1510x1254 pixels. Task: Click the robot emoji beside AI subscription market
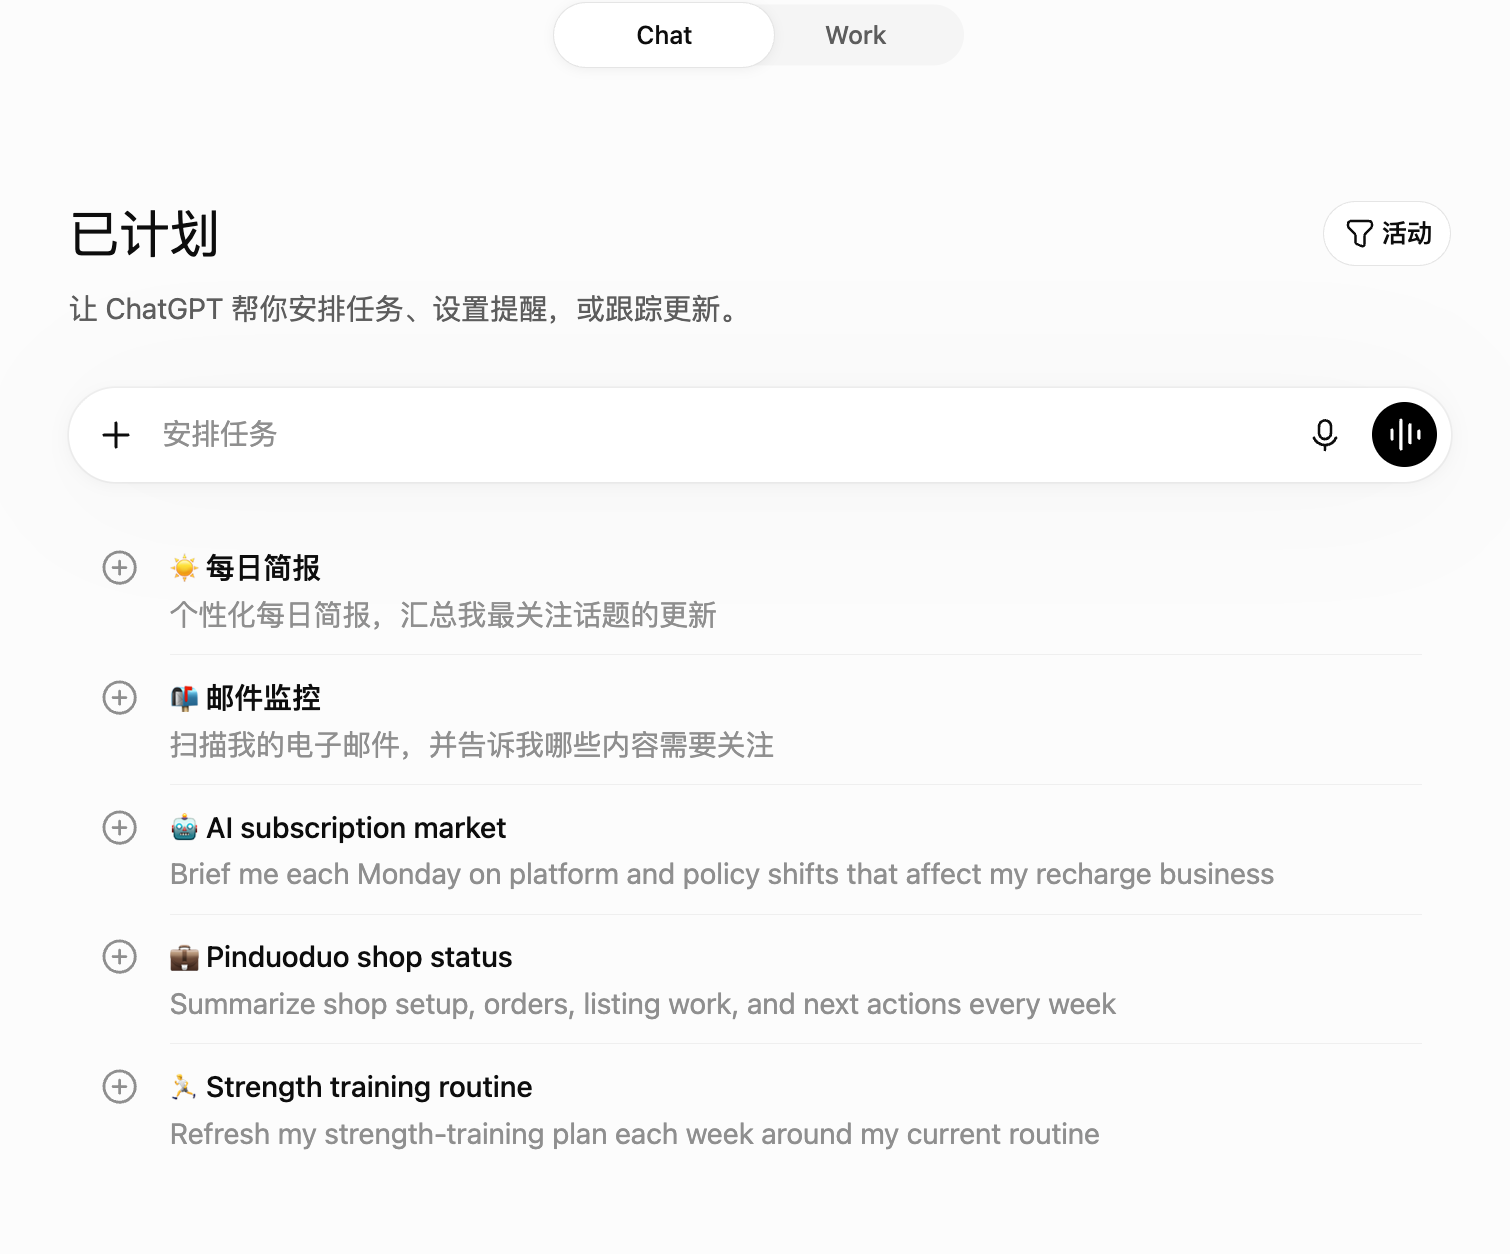pos(184,828)
